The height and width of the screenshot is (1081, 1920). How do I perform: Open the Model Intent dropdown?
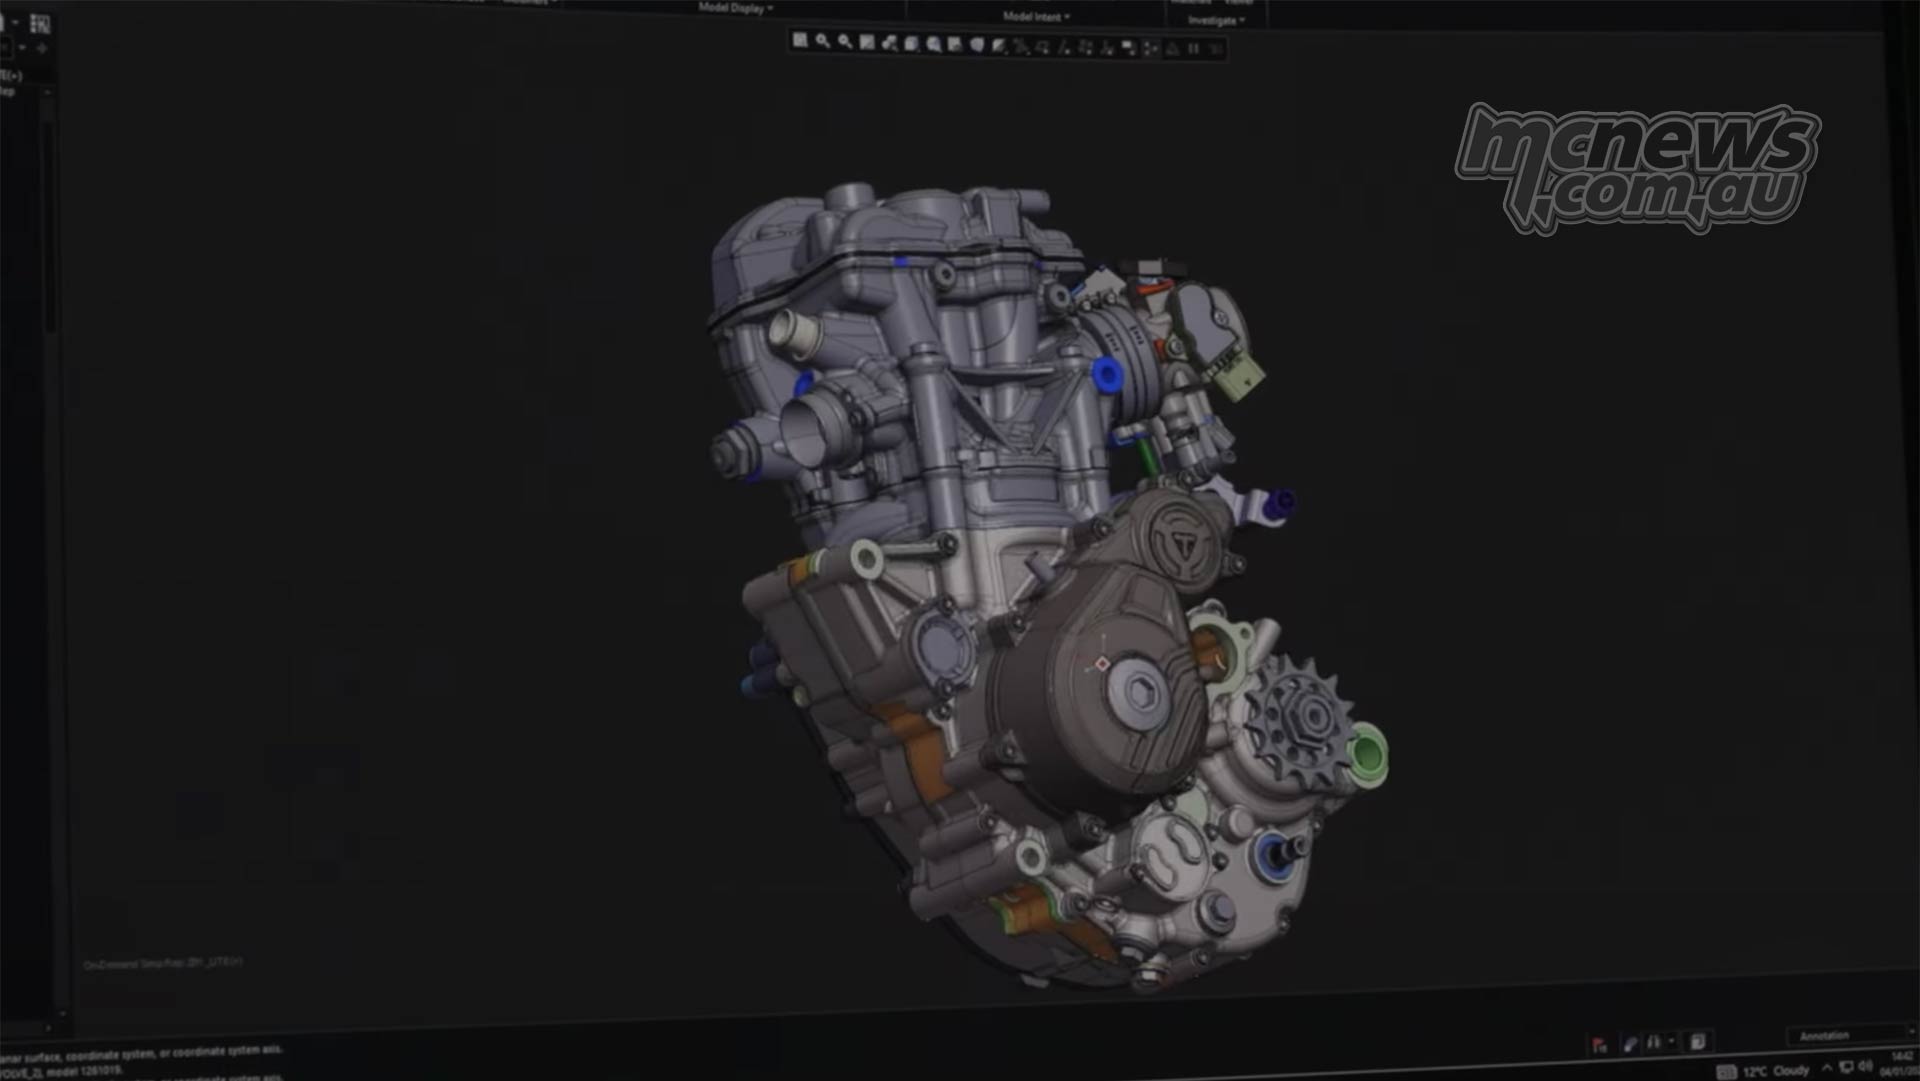tap(1035, 15)
